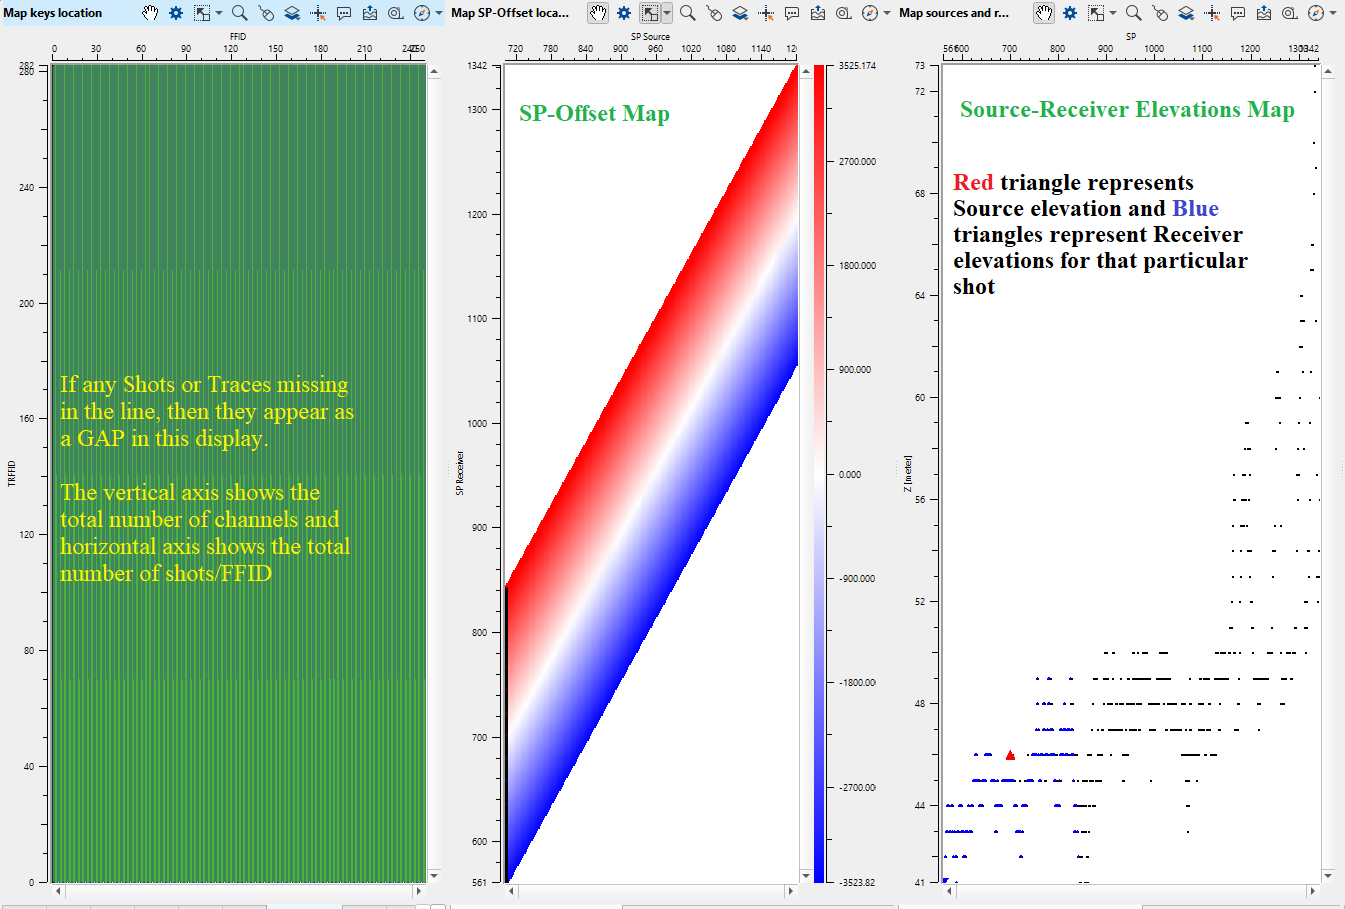Click the 'Z [meter]' vertical axis label
The width and height of the screenshot is (1345, 909).
tap(908, 474)
